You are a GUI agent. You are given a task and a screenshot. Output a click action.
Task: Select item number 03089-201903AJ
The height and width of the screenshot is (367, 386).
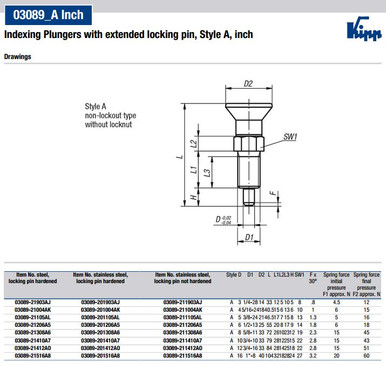[x=100, y=302]
